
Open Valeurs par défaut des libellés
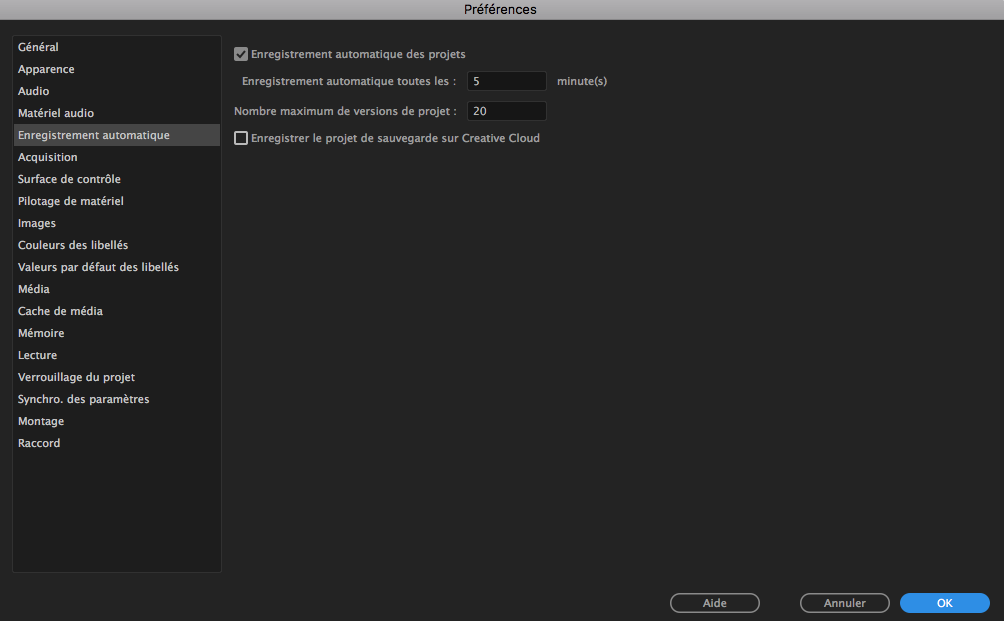tap(117, 267)
